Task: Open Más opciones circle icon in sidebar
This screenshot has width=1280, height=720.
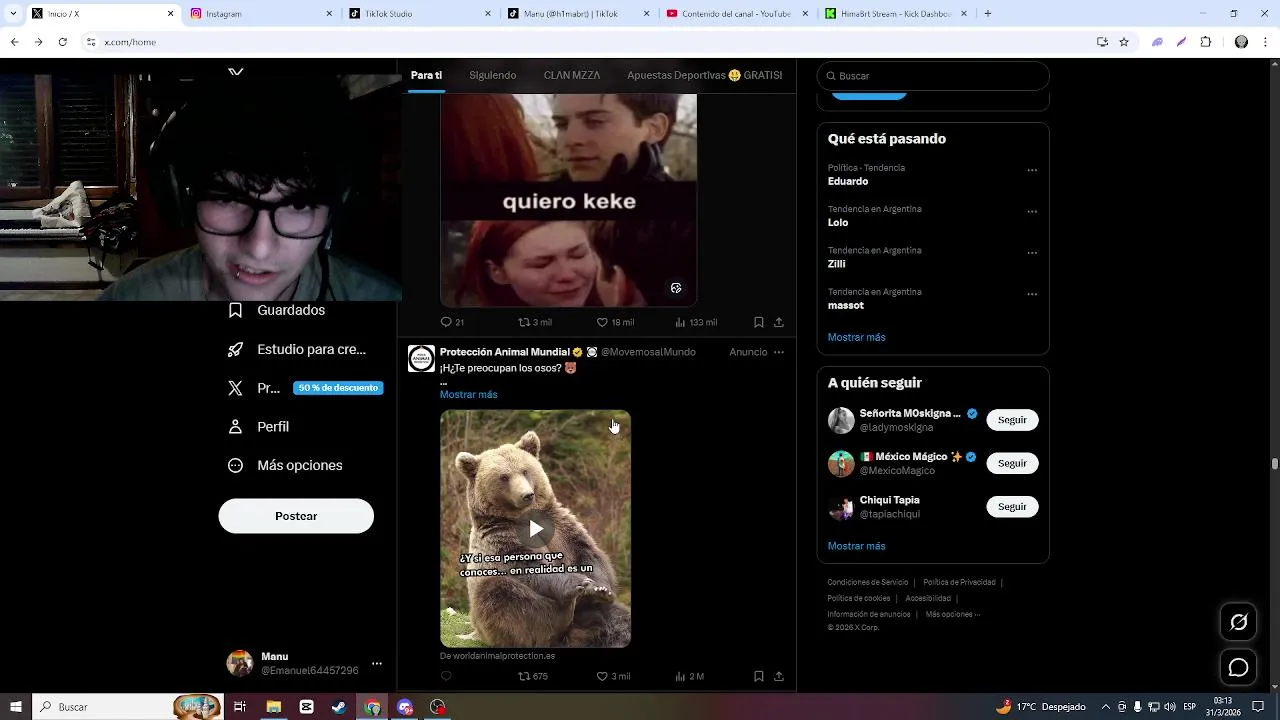Action: coord(236,465)
